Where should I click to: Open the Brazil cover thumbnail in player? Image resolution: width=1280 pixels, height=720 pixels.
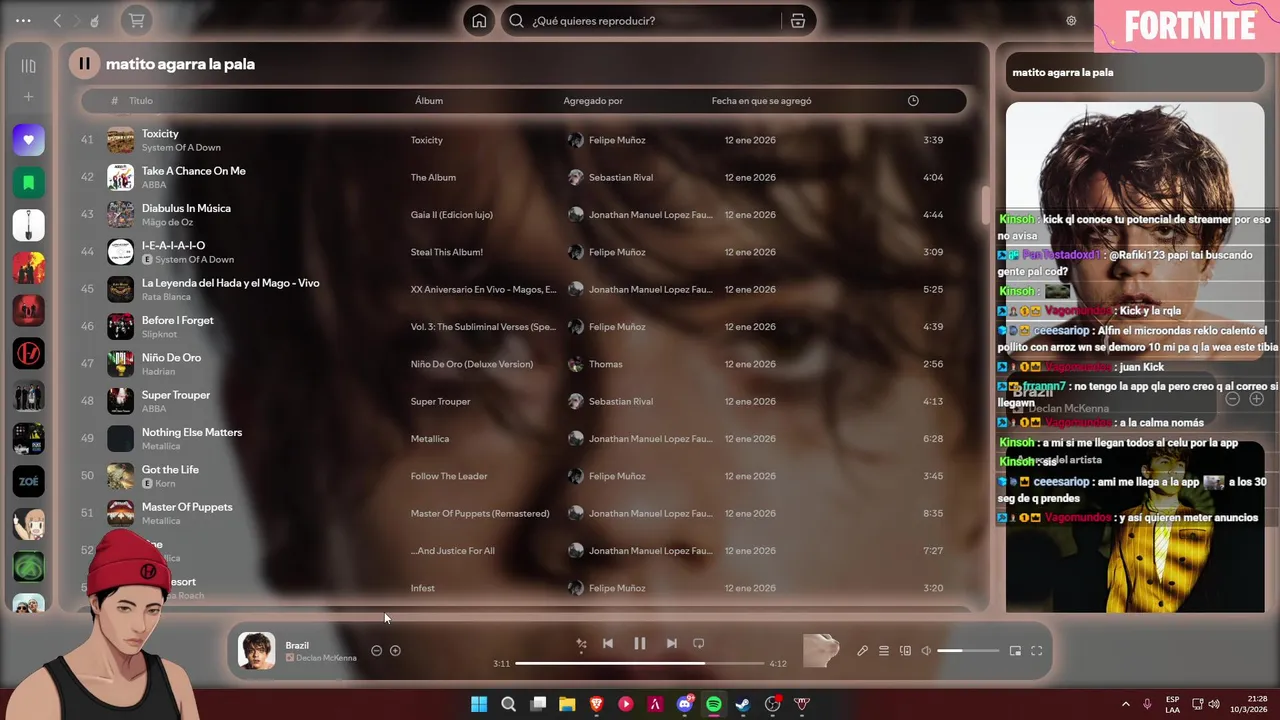pyautogui.click(x=256, y=651)
